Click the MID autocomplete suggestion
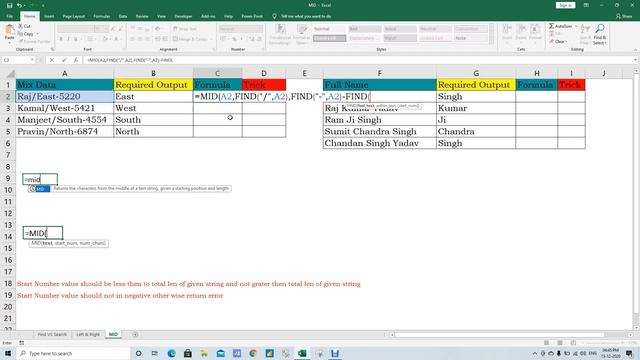Image resolution: width=640 pixels, height=360 pixels. pos(40,189)
